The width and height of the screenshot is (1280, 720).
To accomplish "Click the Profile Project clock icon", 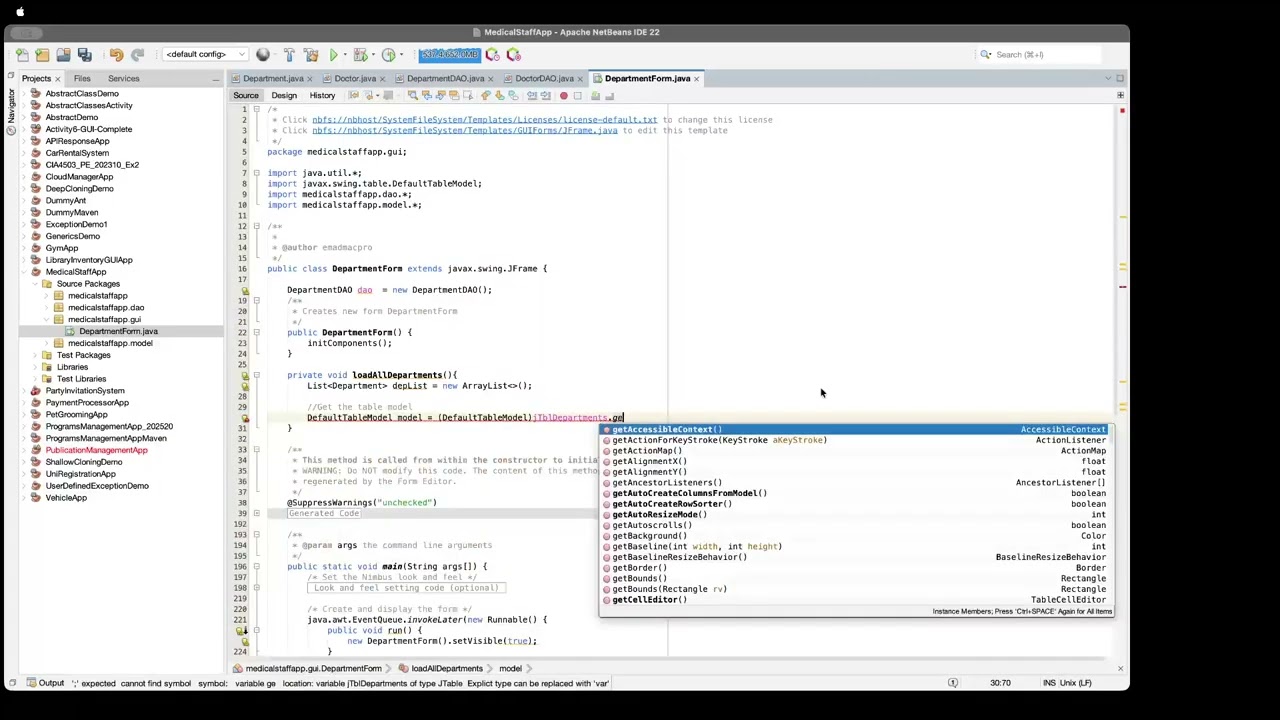I will (x=388, y=55).
